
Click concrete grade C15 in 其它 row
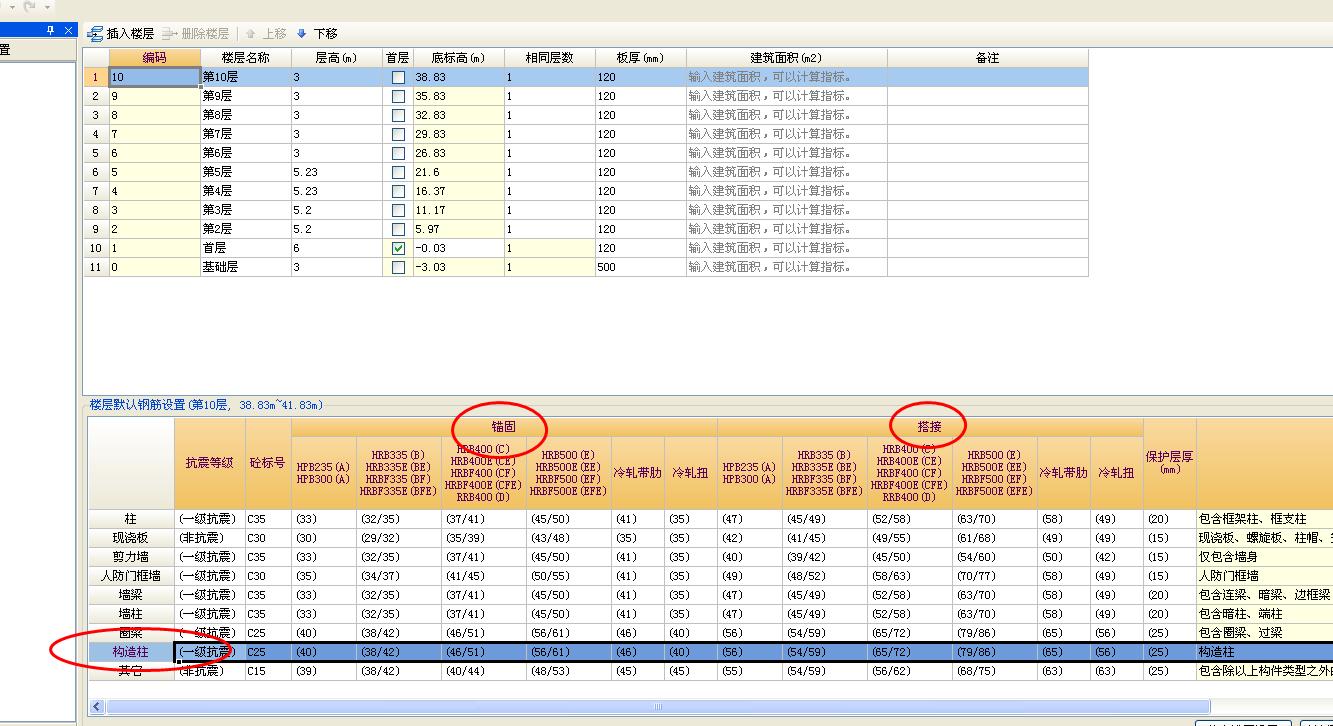(268, 671)
